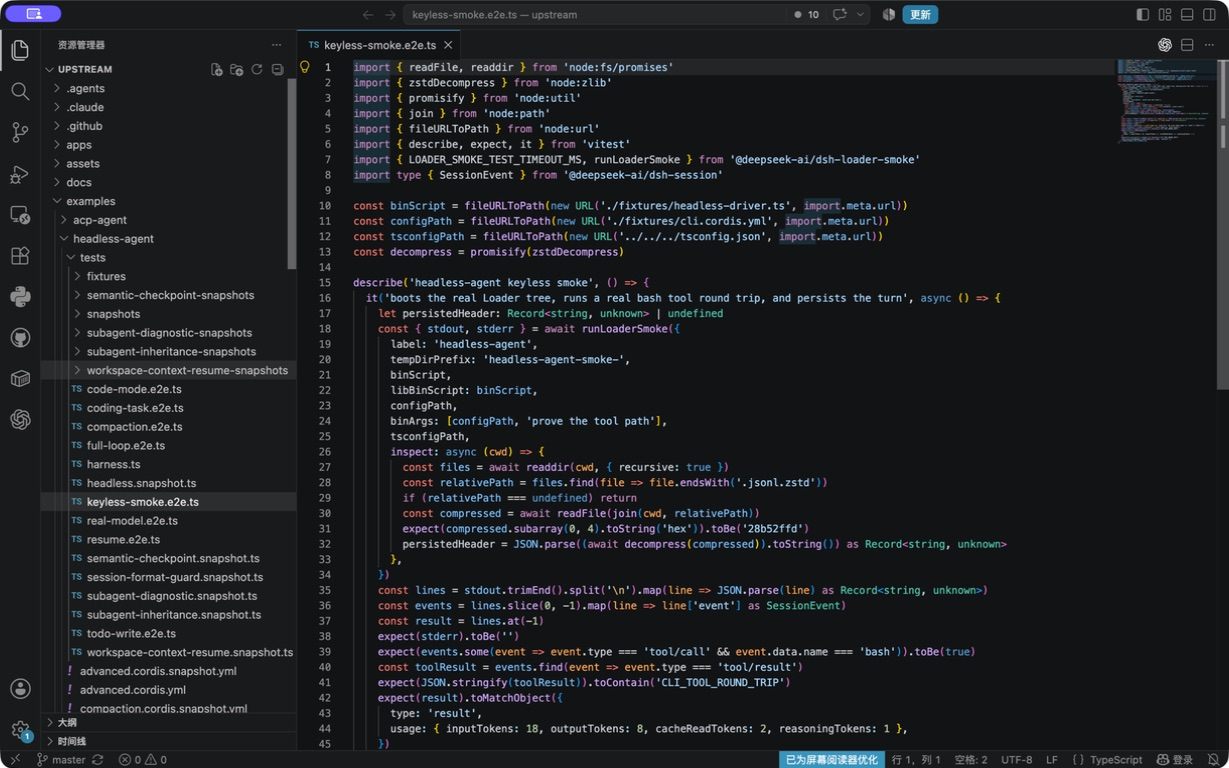Open Explorer panel More Actions ellipsis
1229x768 pixels.
[x=277, y=45]
